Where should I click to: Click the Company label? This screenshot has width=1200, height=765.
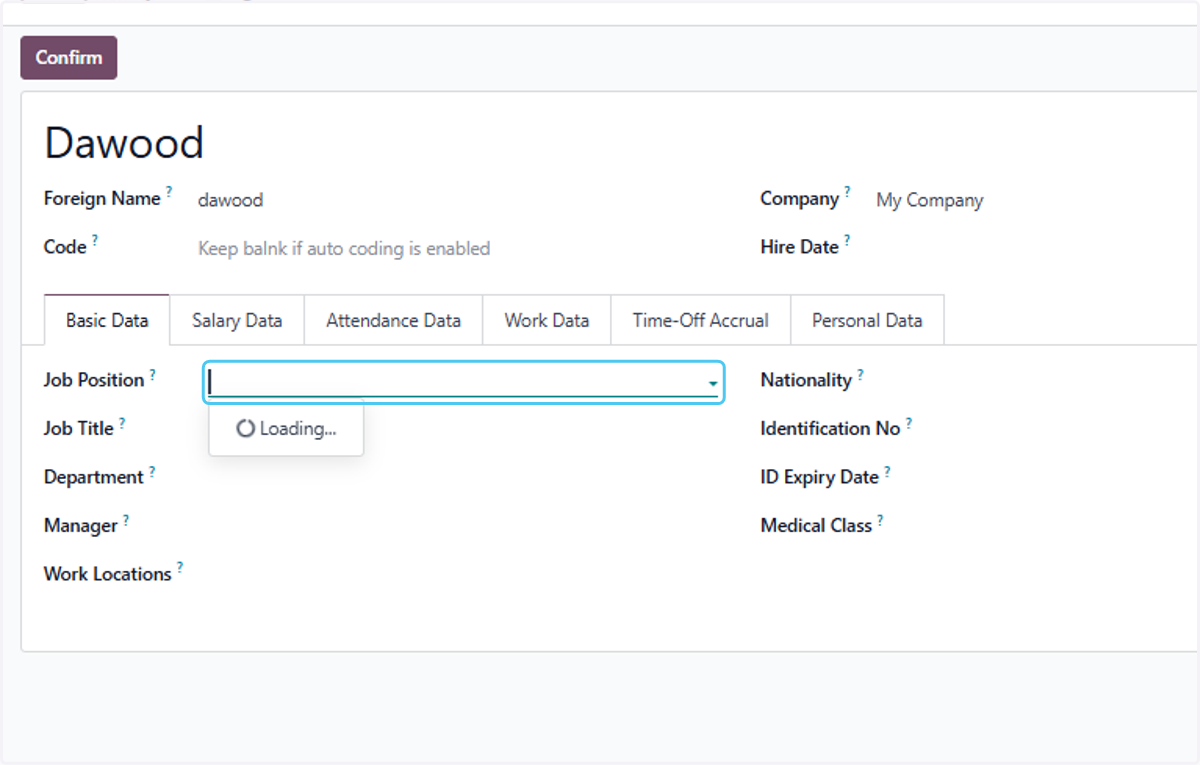click(x=799, y=199)
